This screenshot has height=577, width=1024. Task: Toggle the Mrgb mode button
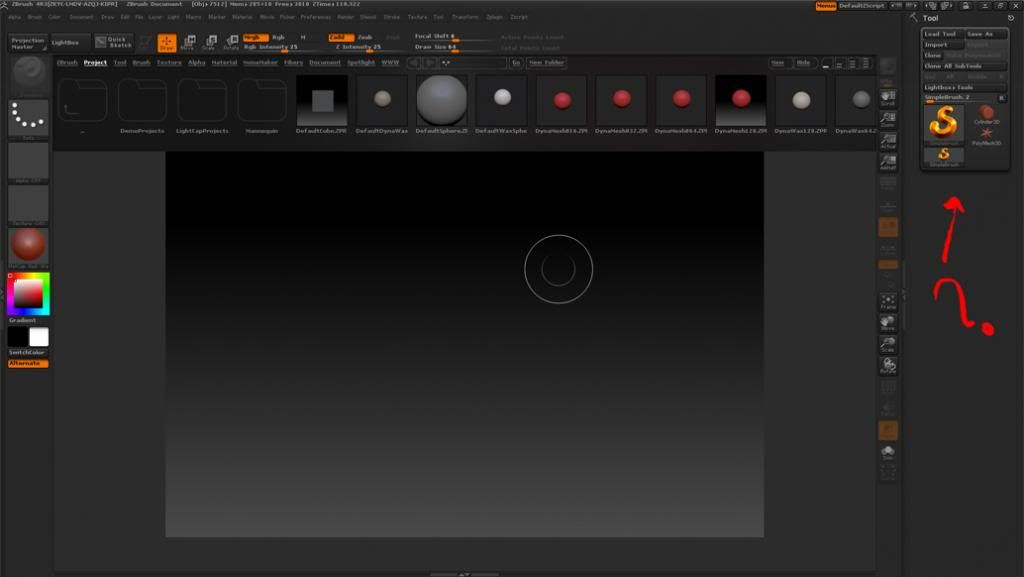click(x=255, y=37)
